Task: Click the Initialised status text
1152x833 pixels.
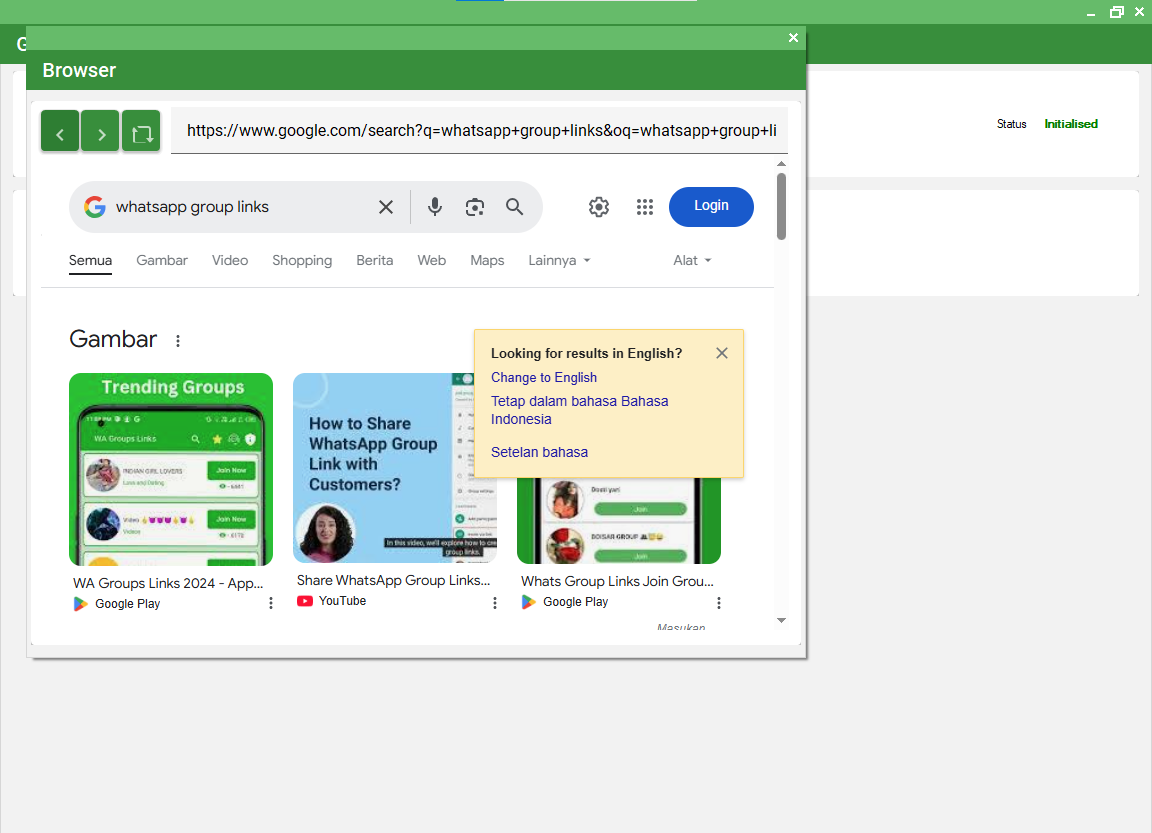Action: click(1071, 124)
